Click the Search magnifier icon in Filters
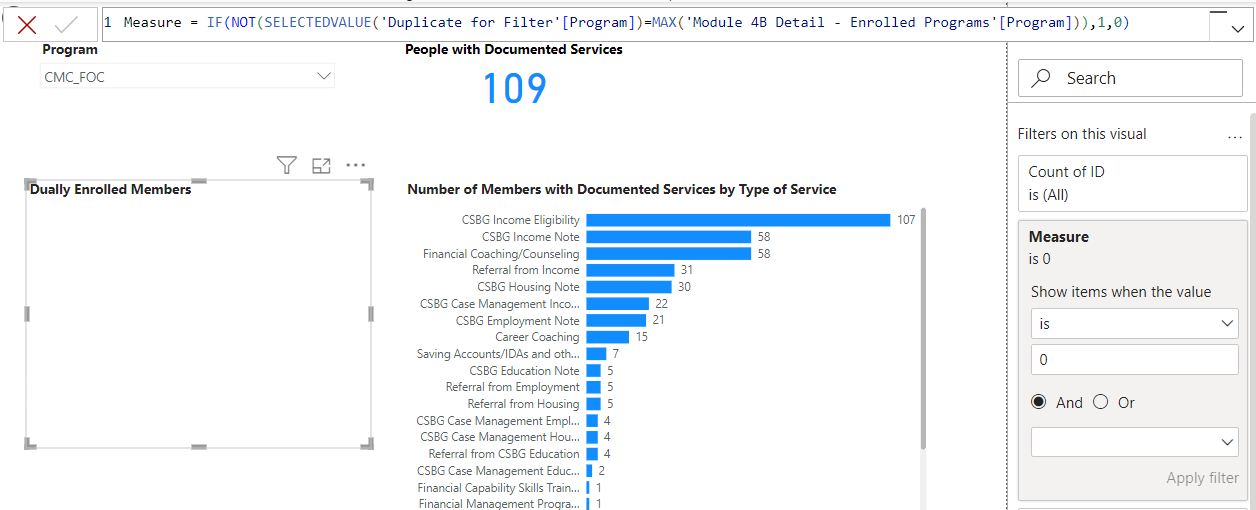1256x510 pixels. [1041, 78]
